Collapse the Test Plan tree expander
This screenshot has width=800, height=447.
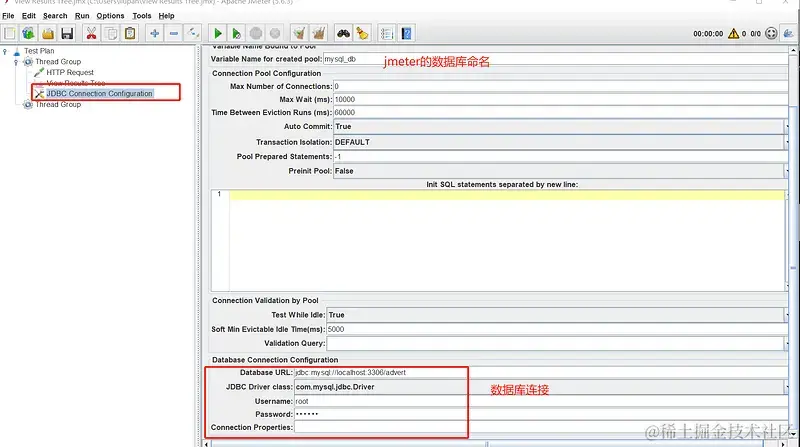point(5,51)
